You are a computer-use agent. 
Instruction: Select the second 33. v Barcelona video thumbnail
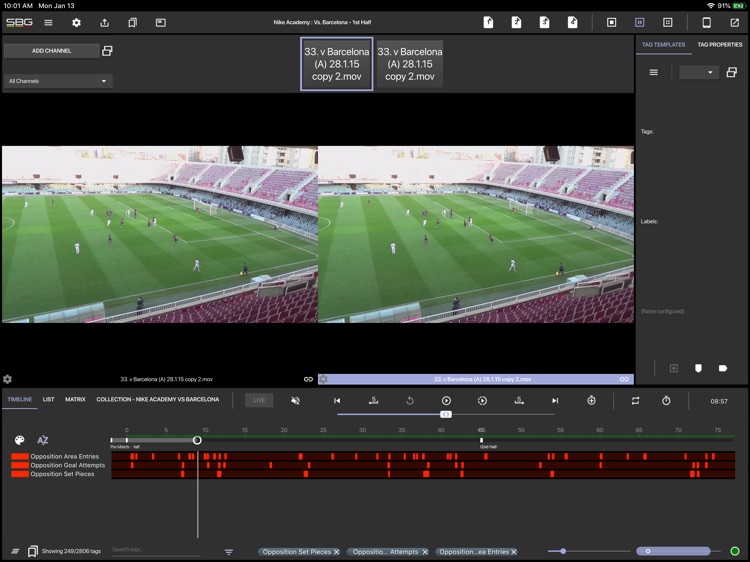click(x=410, y=64)
